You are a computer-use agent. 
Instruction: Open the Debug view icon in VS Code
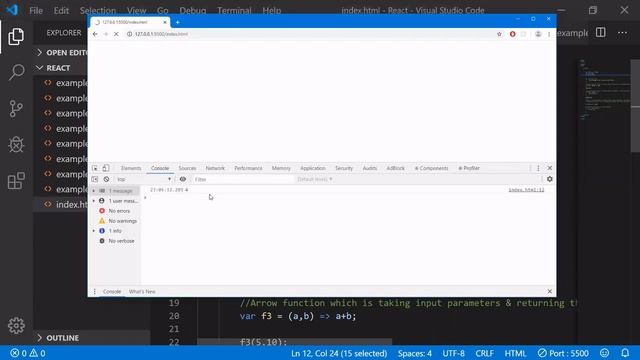coord(16,144)
